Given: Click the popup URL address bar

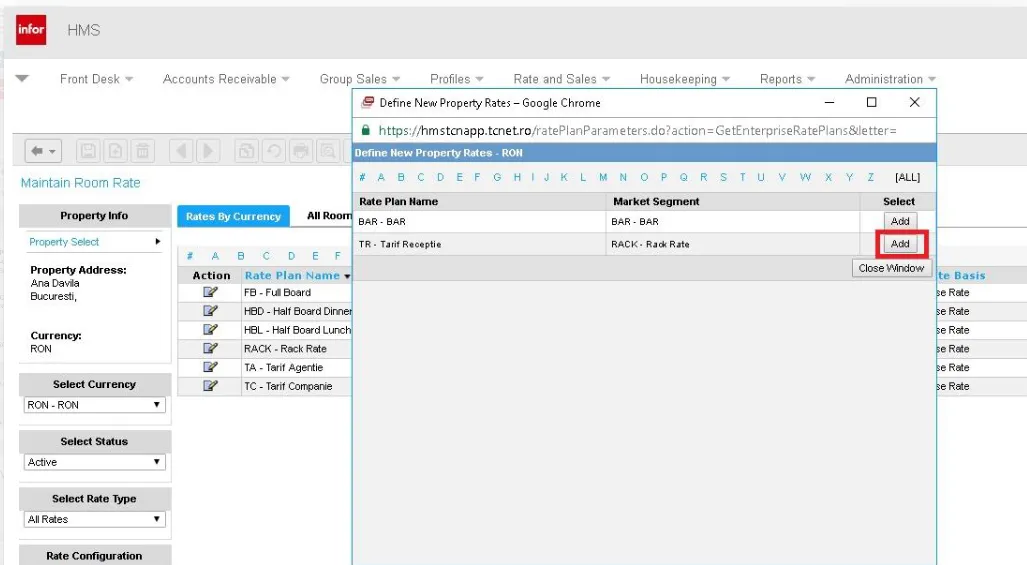Looking at the screenshot, I should [637, 130].
